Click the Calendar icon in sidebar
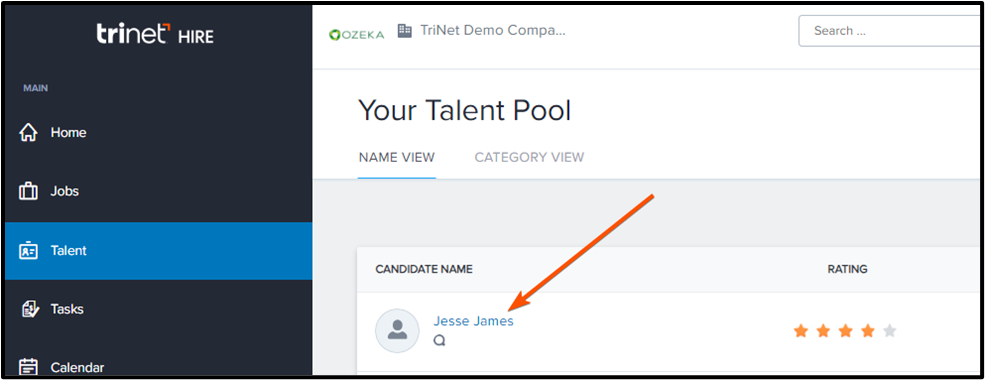985x380 pixels. [x=28, y=367]
